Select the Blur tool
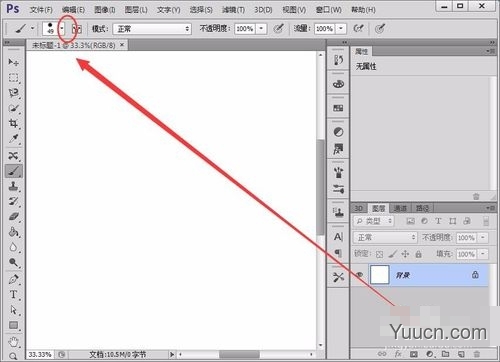Image resolution: width=500 pixels, height=362 pixels. point(13,247)
